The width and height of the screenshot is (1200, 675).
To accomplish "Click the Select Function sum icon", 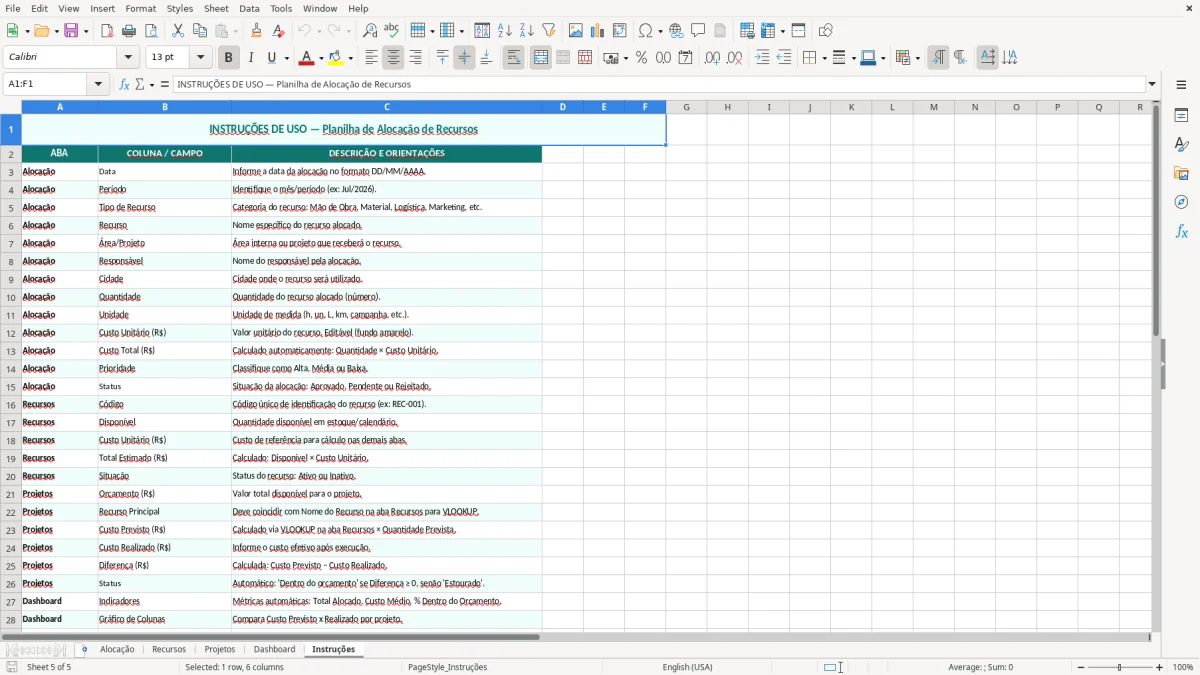I will point(139,84).
